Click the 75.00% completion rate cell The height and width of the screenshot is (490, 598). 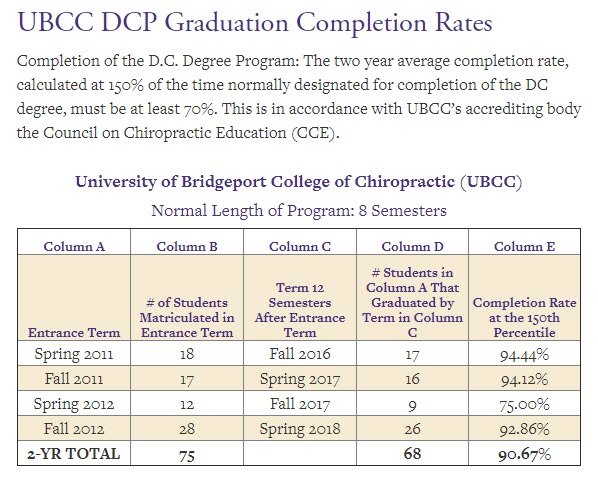click(524, 403)
